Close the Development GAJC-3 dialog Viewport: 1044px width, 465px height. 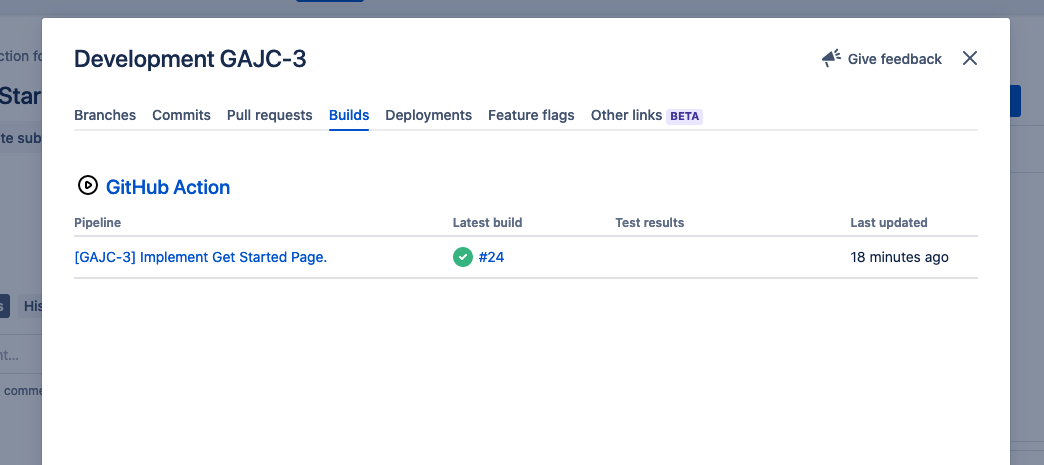(969, 59)
